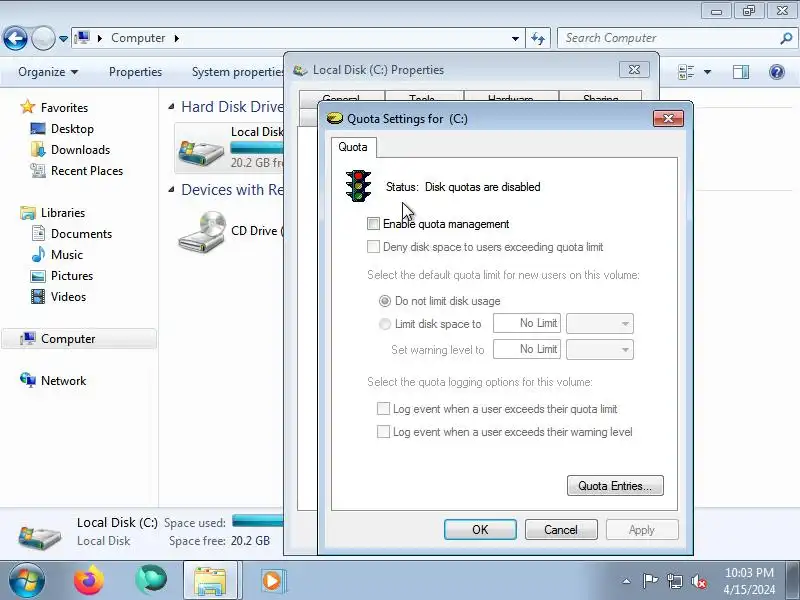Expand the address bar history dropdown

(x=515, y=38)
